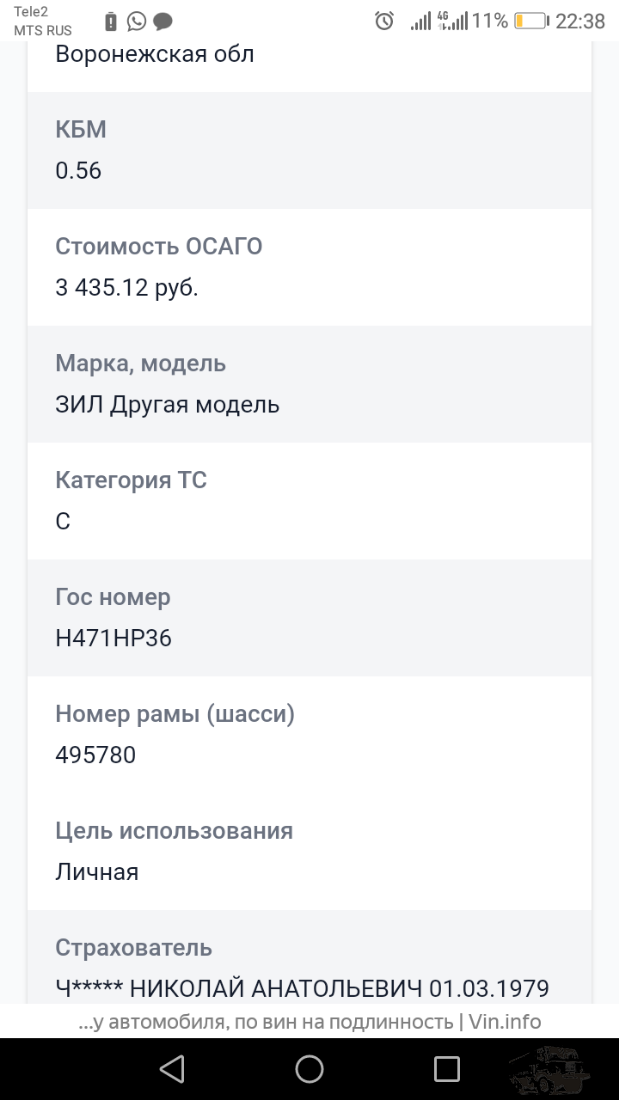Tap the alarm clock status icon
Image resolution: width=619 pixels, height=1100 pixels.
pos(384,21)
